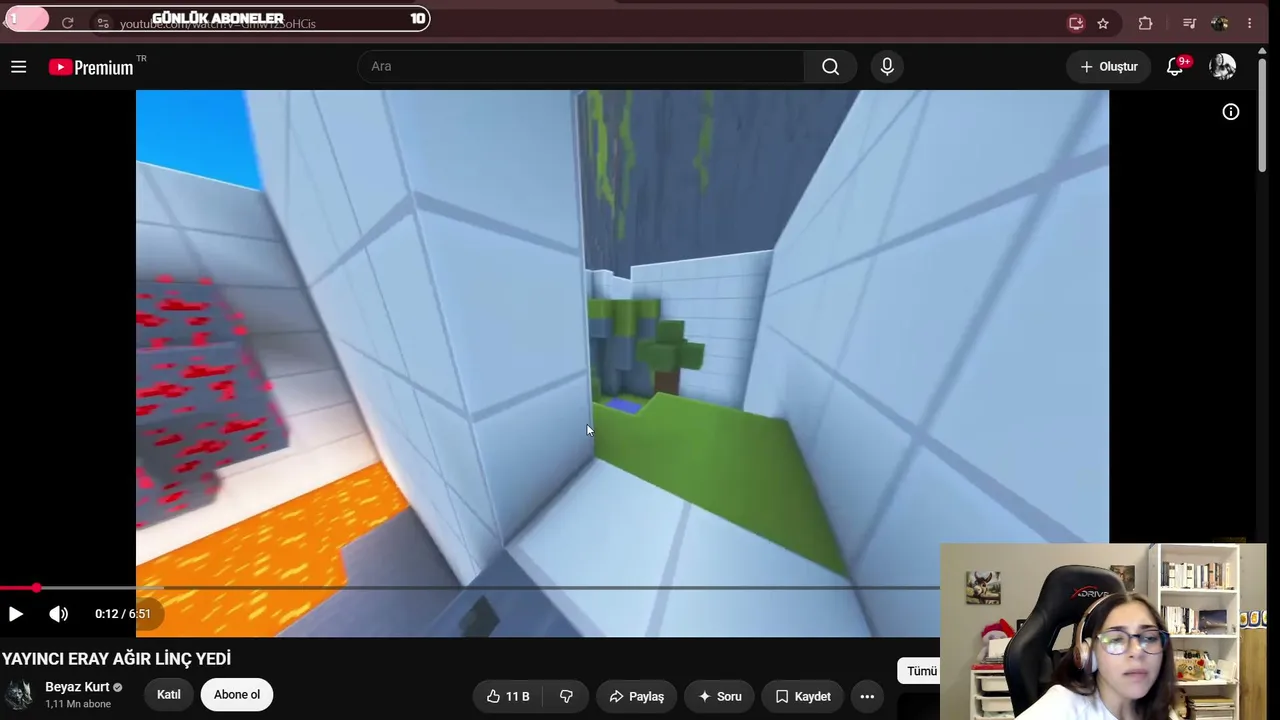Screen dimensions: 1280x720
Task: Open the browser profile avatar
Action: (1219, 23)
